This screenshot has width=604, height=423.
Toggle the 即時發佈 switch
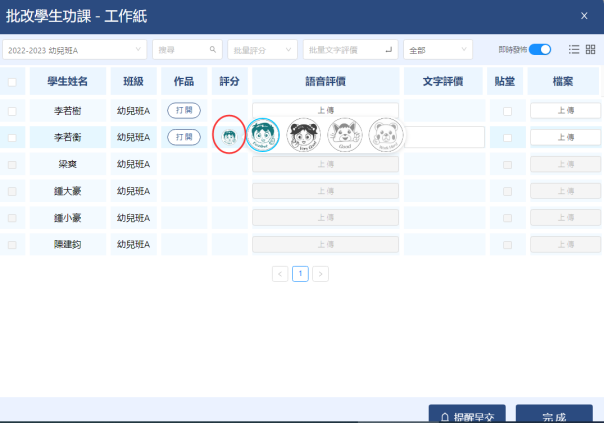pyautogui.click(x=540, y=49)
